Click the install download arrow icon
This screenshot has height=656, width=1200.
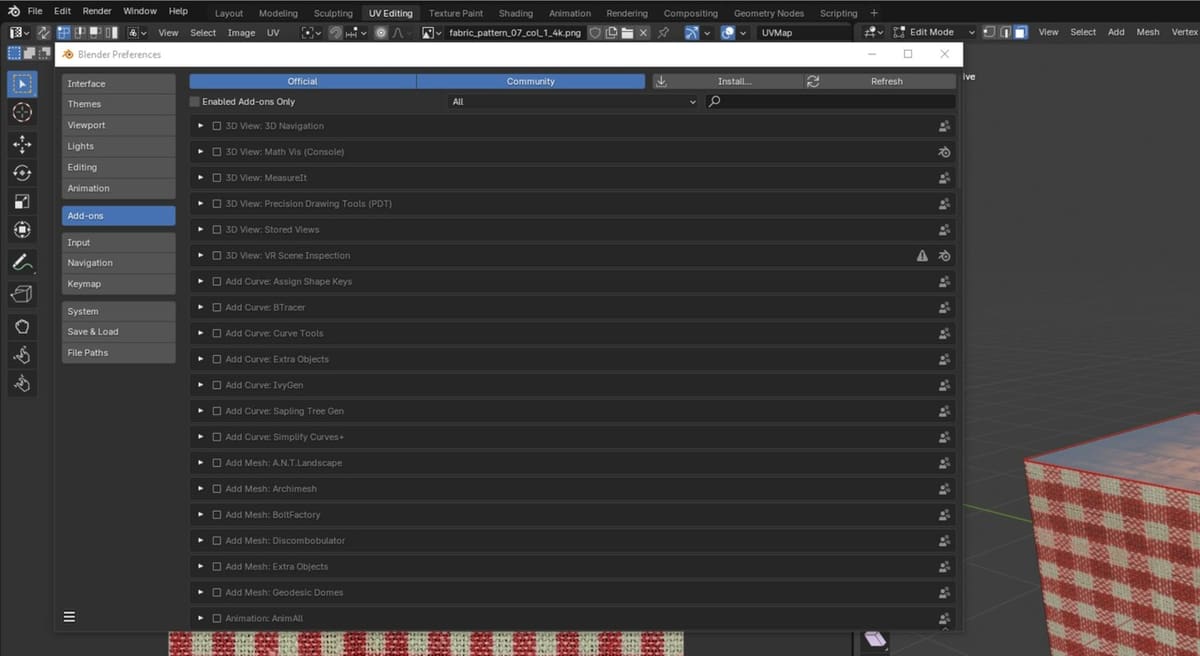point(662,81)
